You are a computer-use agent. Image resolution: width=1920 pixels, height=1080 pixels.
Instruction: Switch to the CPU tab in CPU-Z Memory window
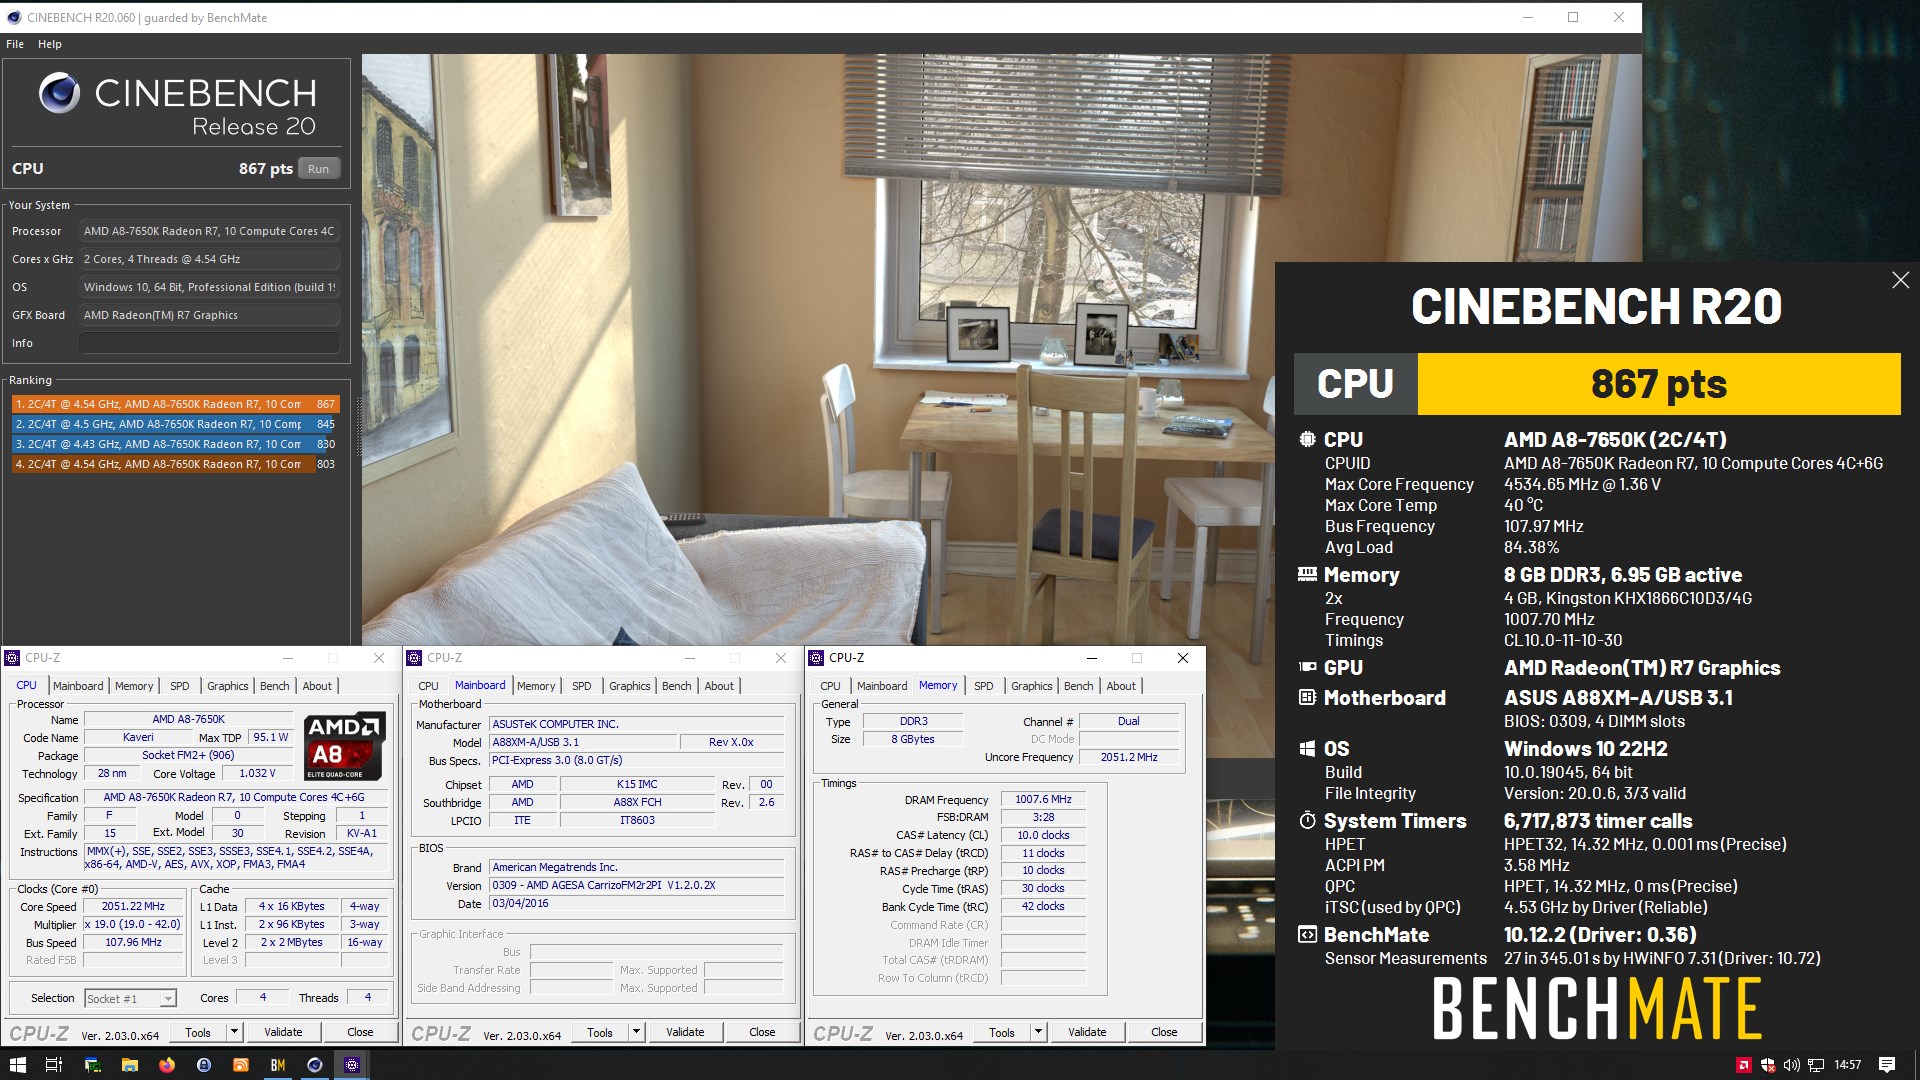click(x=830, y=686)
